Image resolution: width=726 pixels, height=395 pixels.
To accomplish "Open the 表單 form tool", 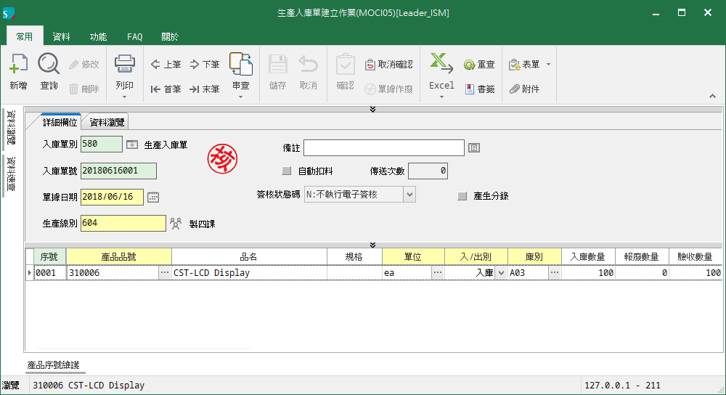I will tap(524, 64).
